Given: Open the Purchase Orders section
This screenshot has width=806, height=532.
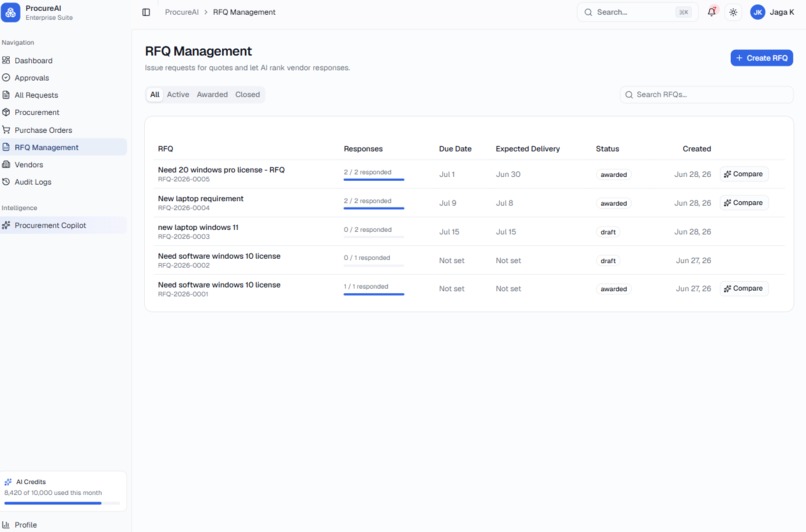Looking at the screenshot, I should [x=43, y=130].
